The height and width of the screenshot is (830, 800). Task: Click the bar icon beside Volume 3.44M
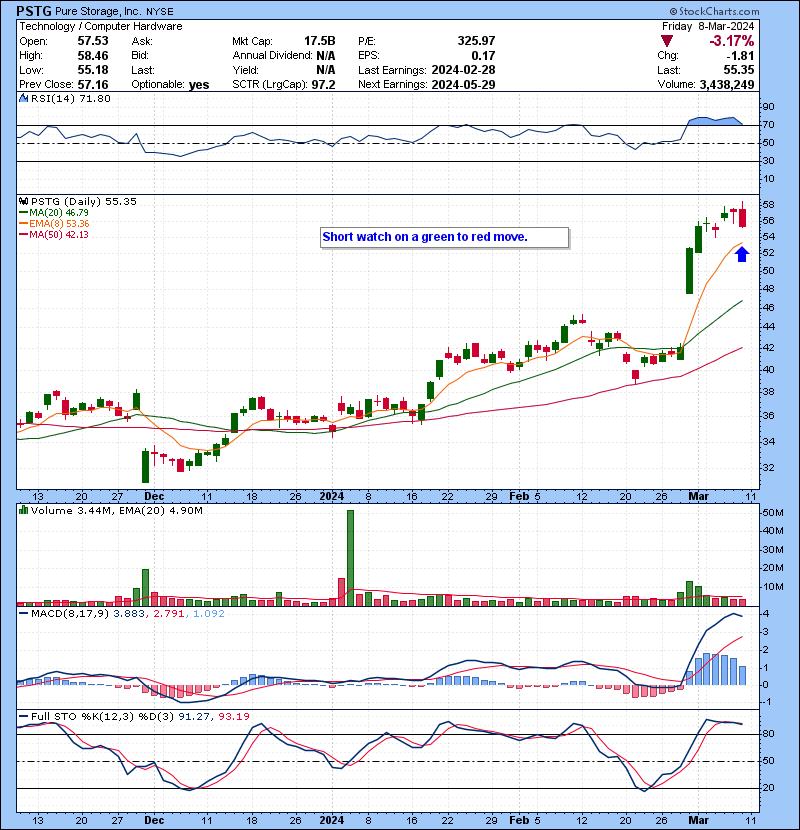tap(23, 511)
